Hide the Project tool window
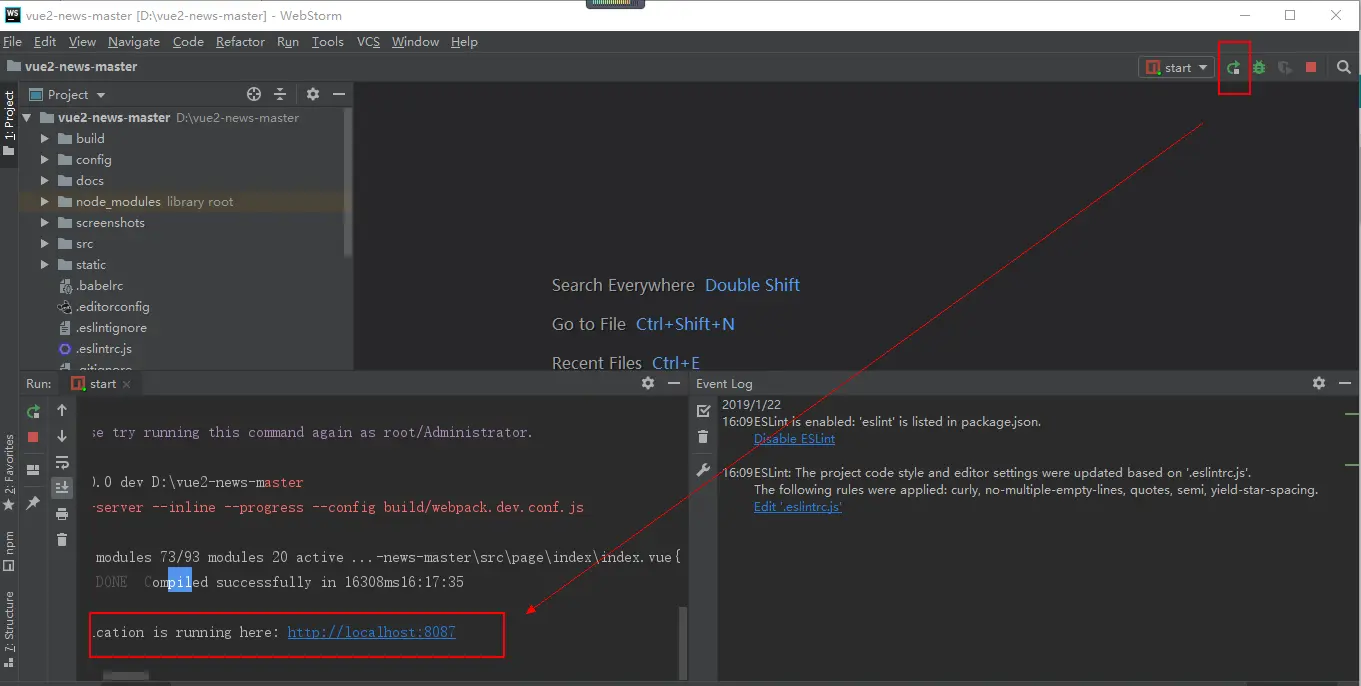 tap(339, 94)
